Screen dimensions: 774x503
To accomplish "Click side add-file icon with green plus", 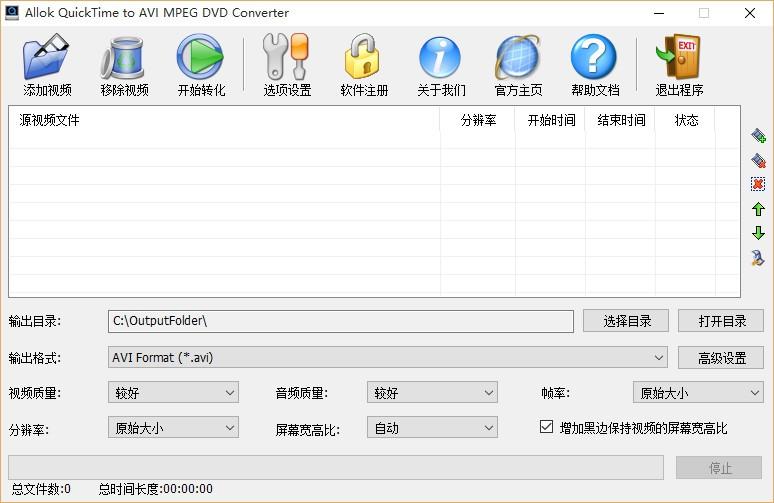I will (758, 136).
